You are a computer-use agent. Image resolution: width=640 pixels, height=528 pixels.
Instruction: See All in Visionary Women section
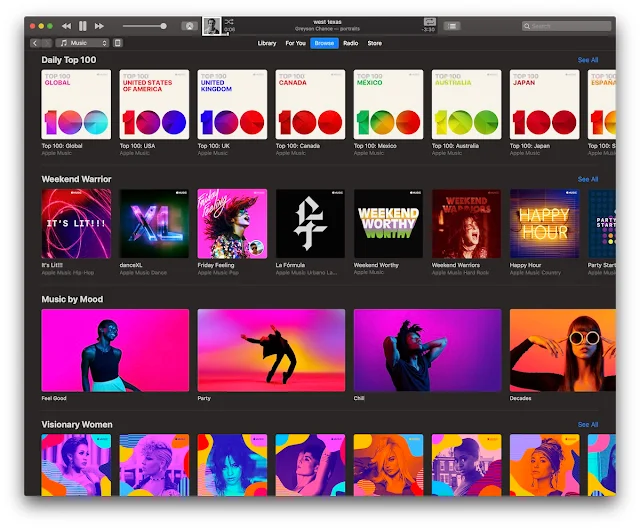tap(588, 425)
